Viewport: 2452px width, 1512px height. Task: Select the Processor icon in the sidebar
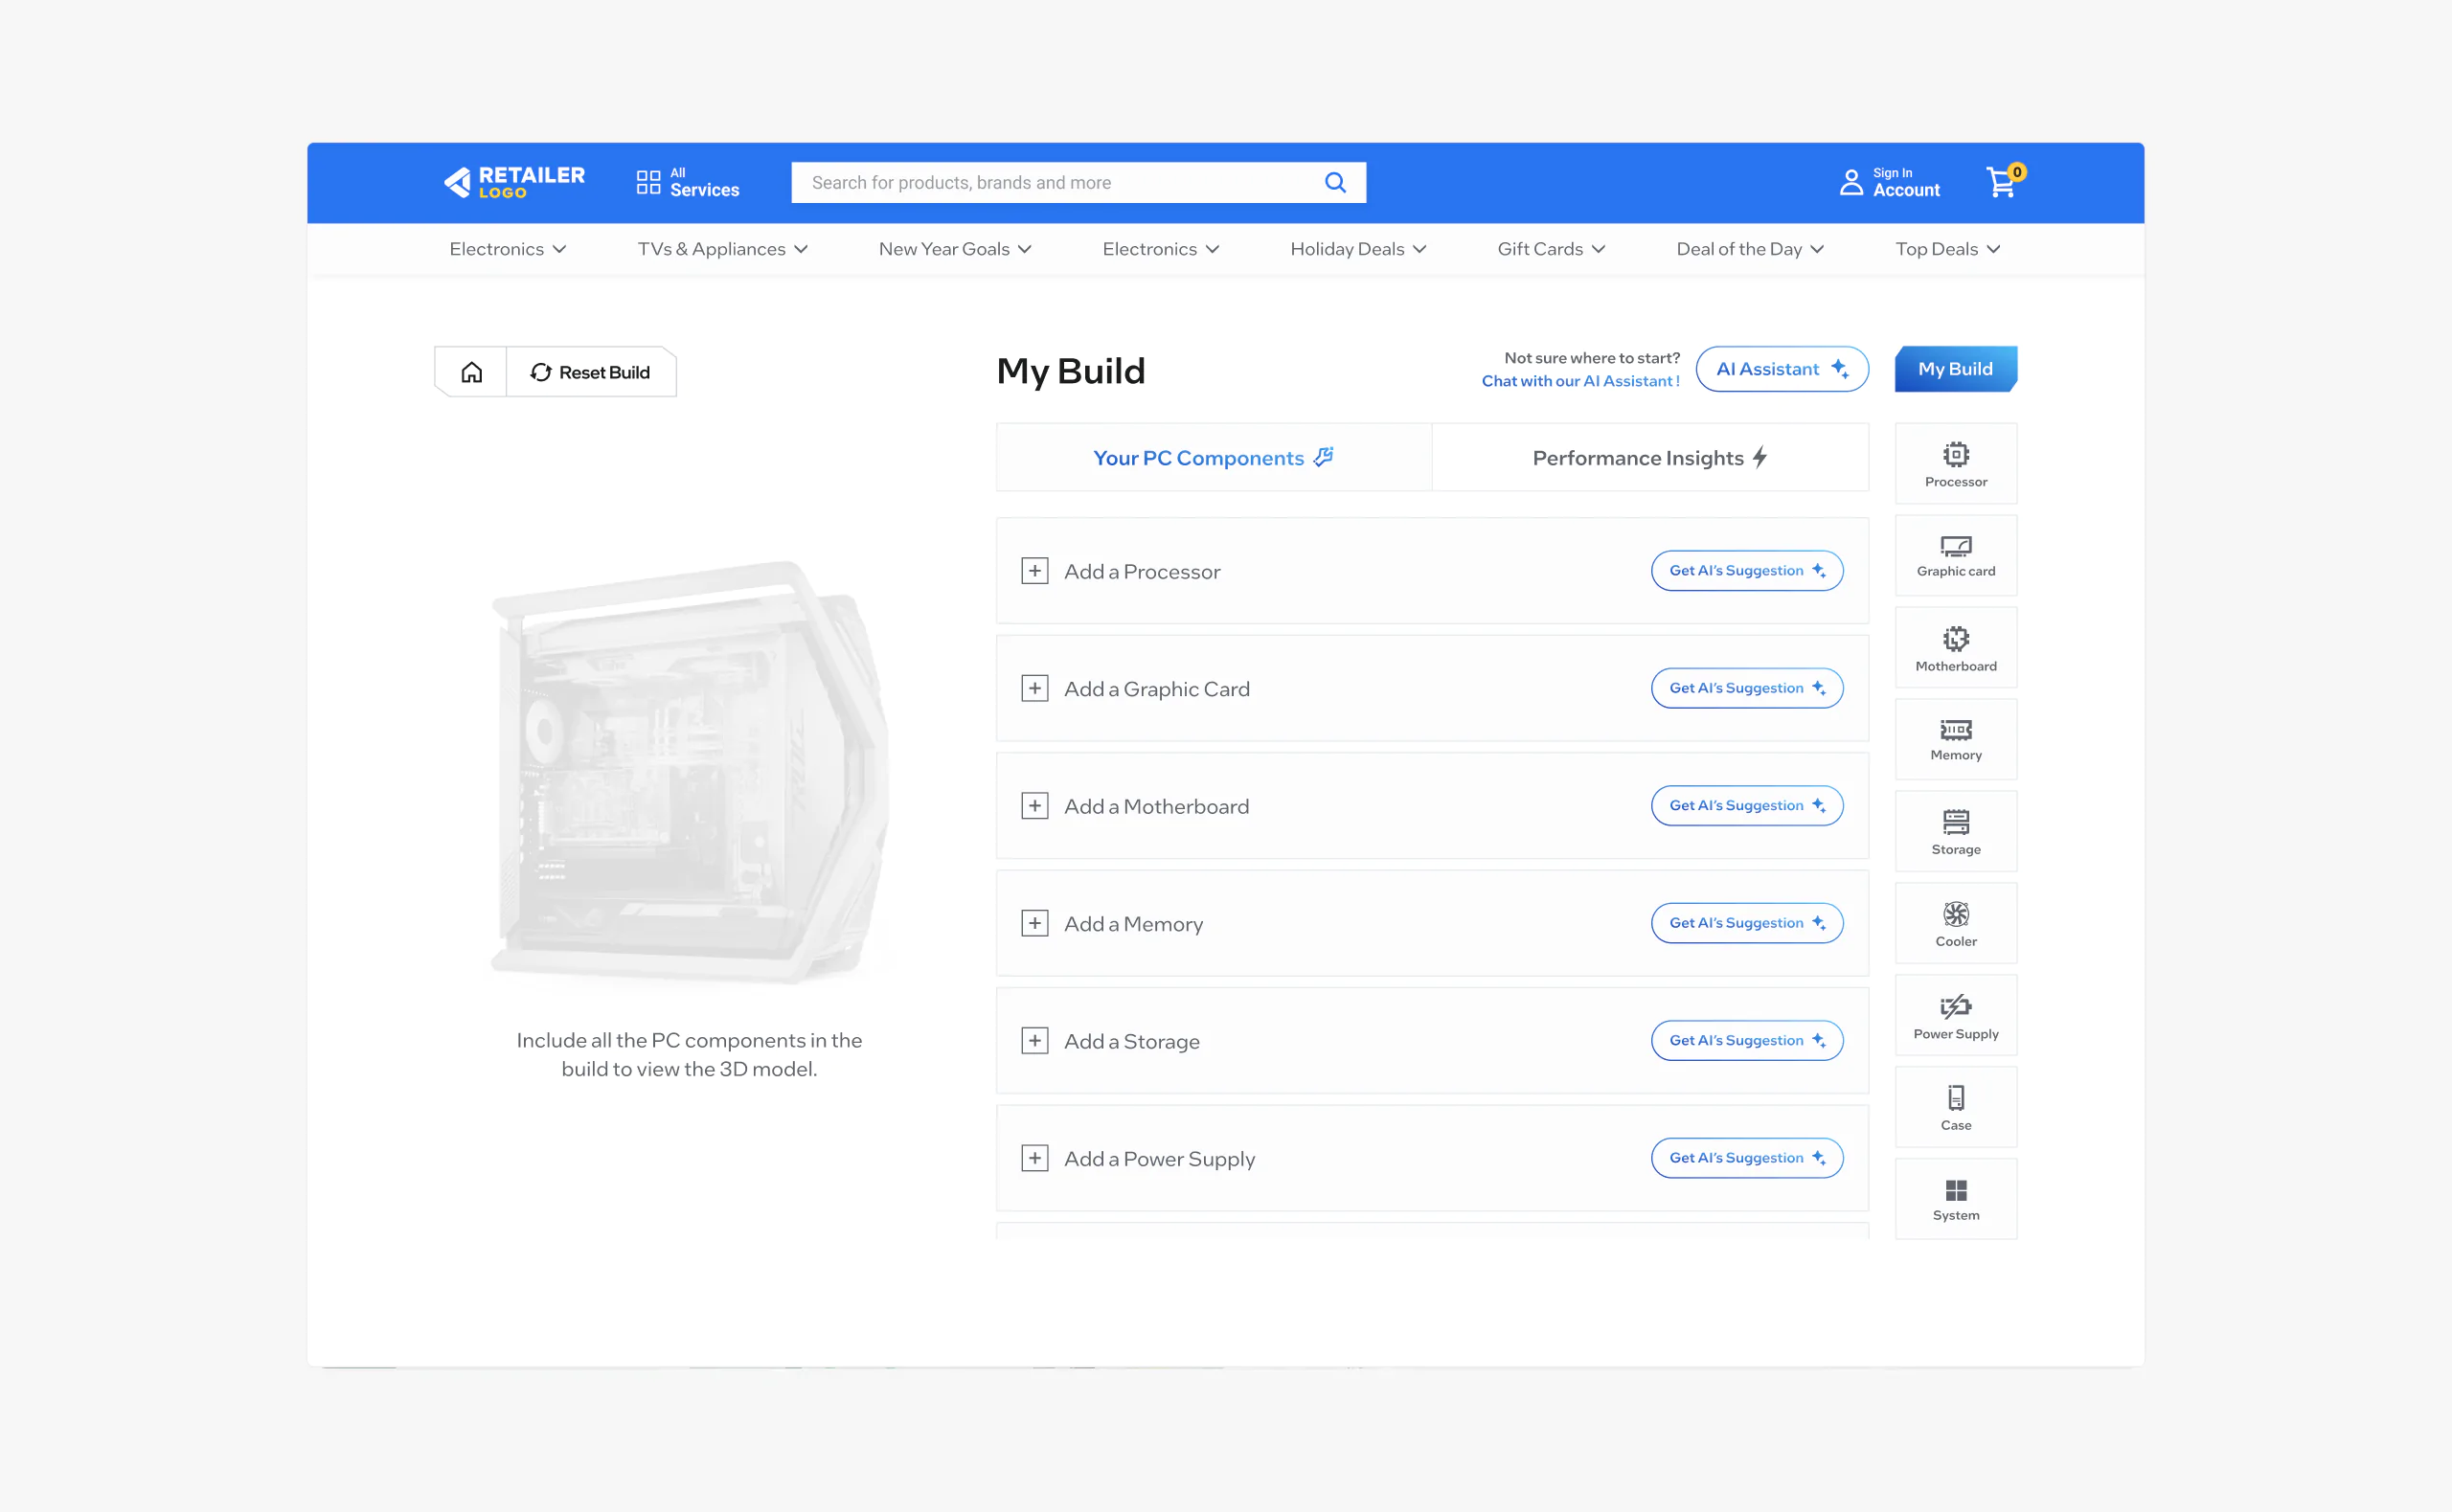click(x=1955, y=463)
